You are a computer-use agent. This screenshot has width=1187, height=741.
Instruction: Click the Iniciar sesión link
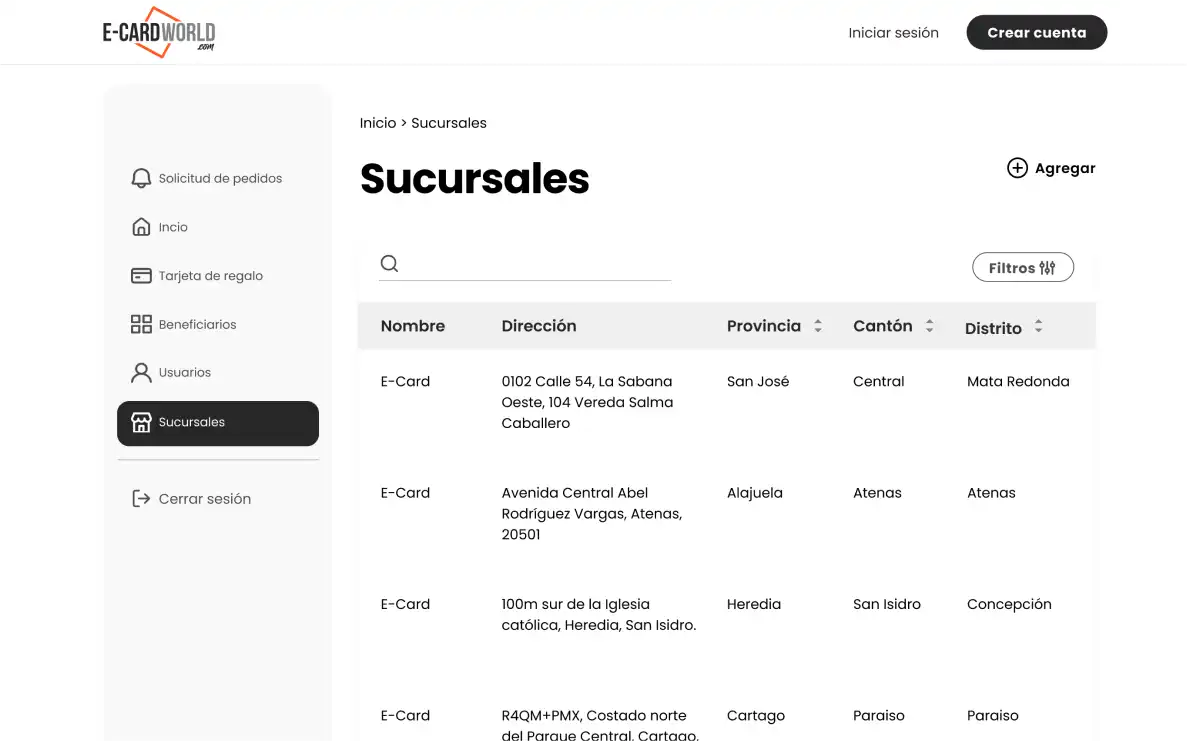(x=893, y=32)
